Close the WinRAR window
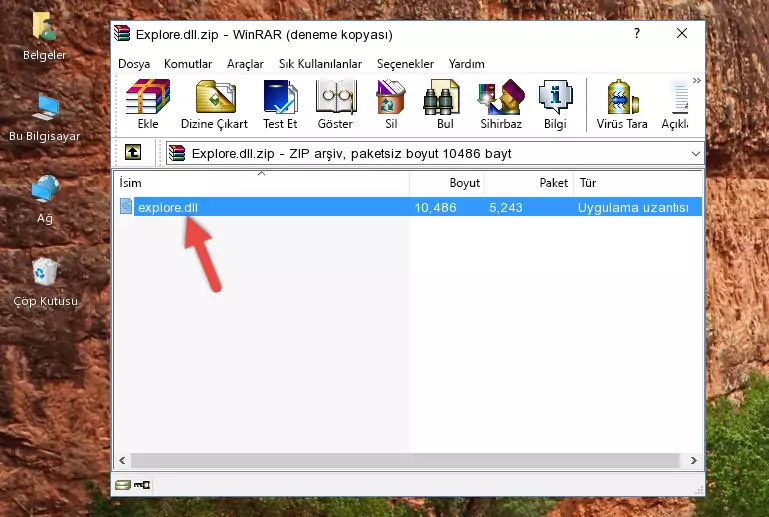This screenshot has width=769, height=517. (682, 33)
